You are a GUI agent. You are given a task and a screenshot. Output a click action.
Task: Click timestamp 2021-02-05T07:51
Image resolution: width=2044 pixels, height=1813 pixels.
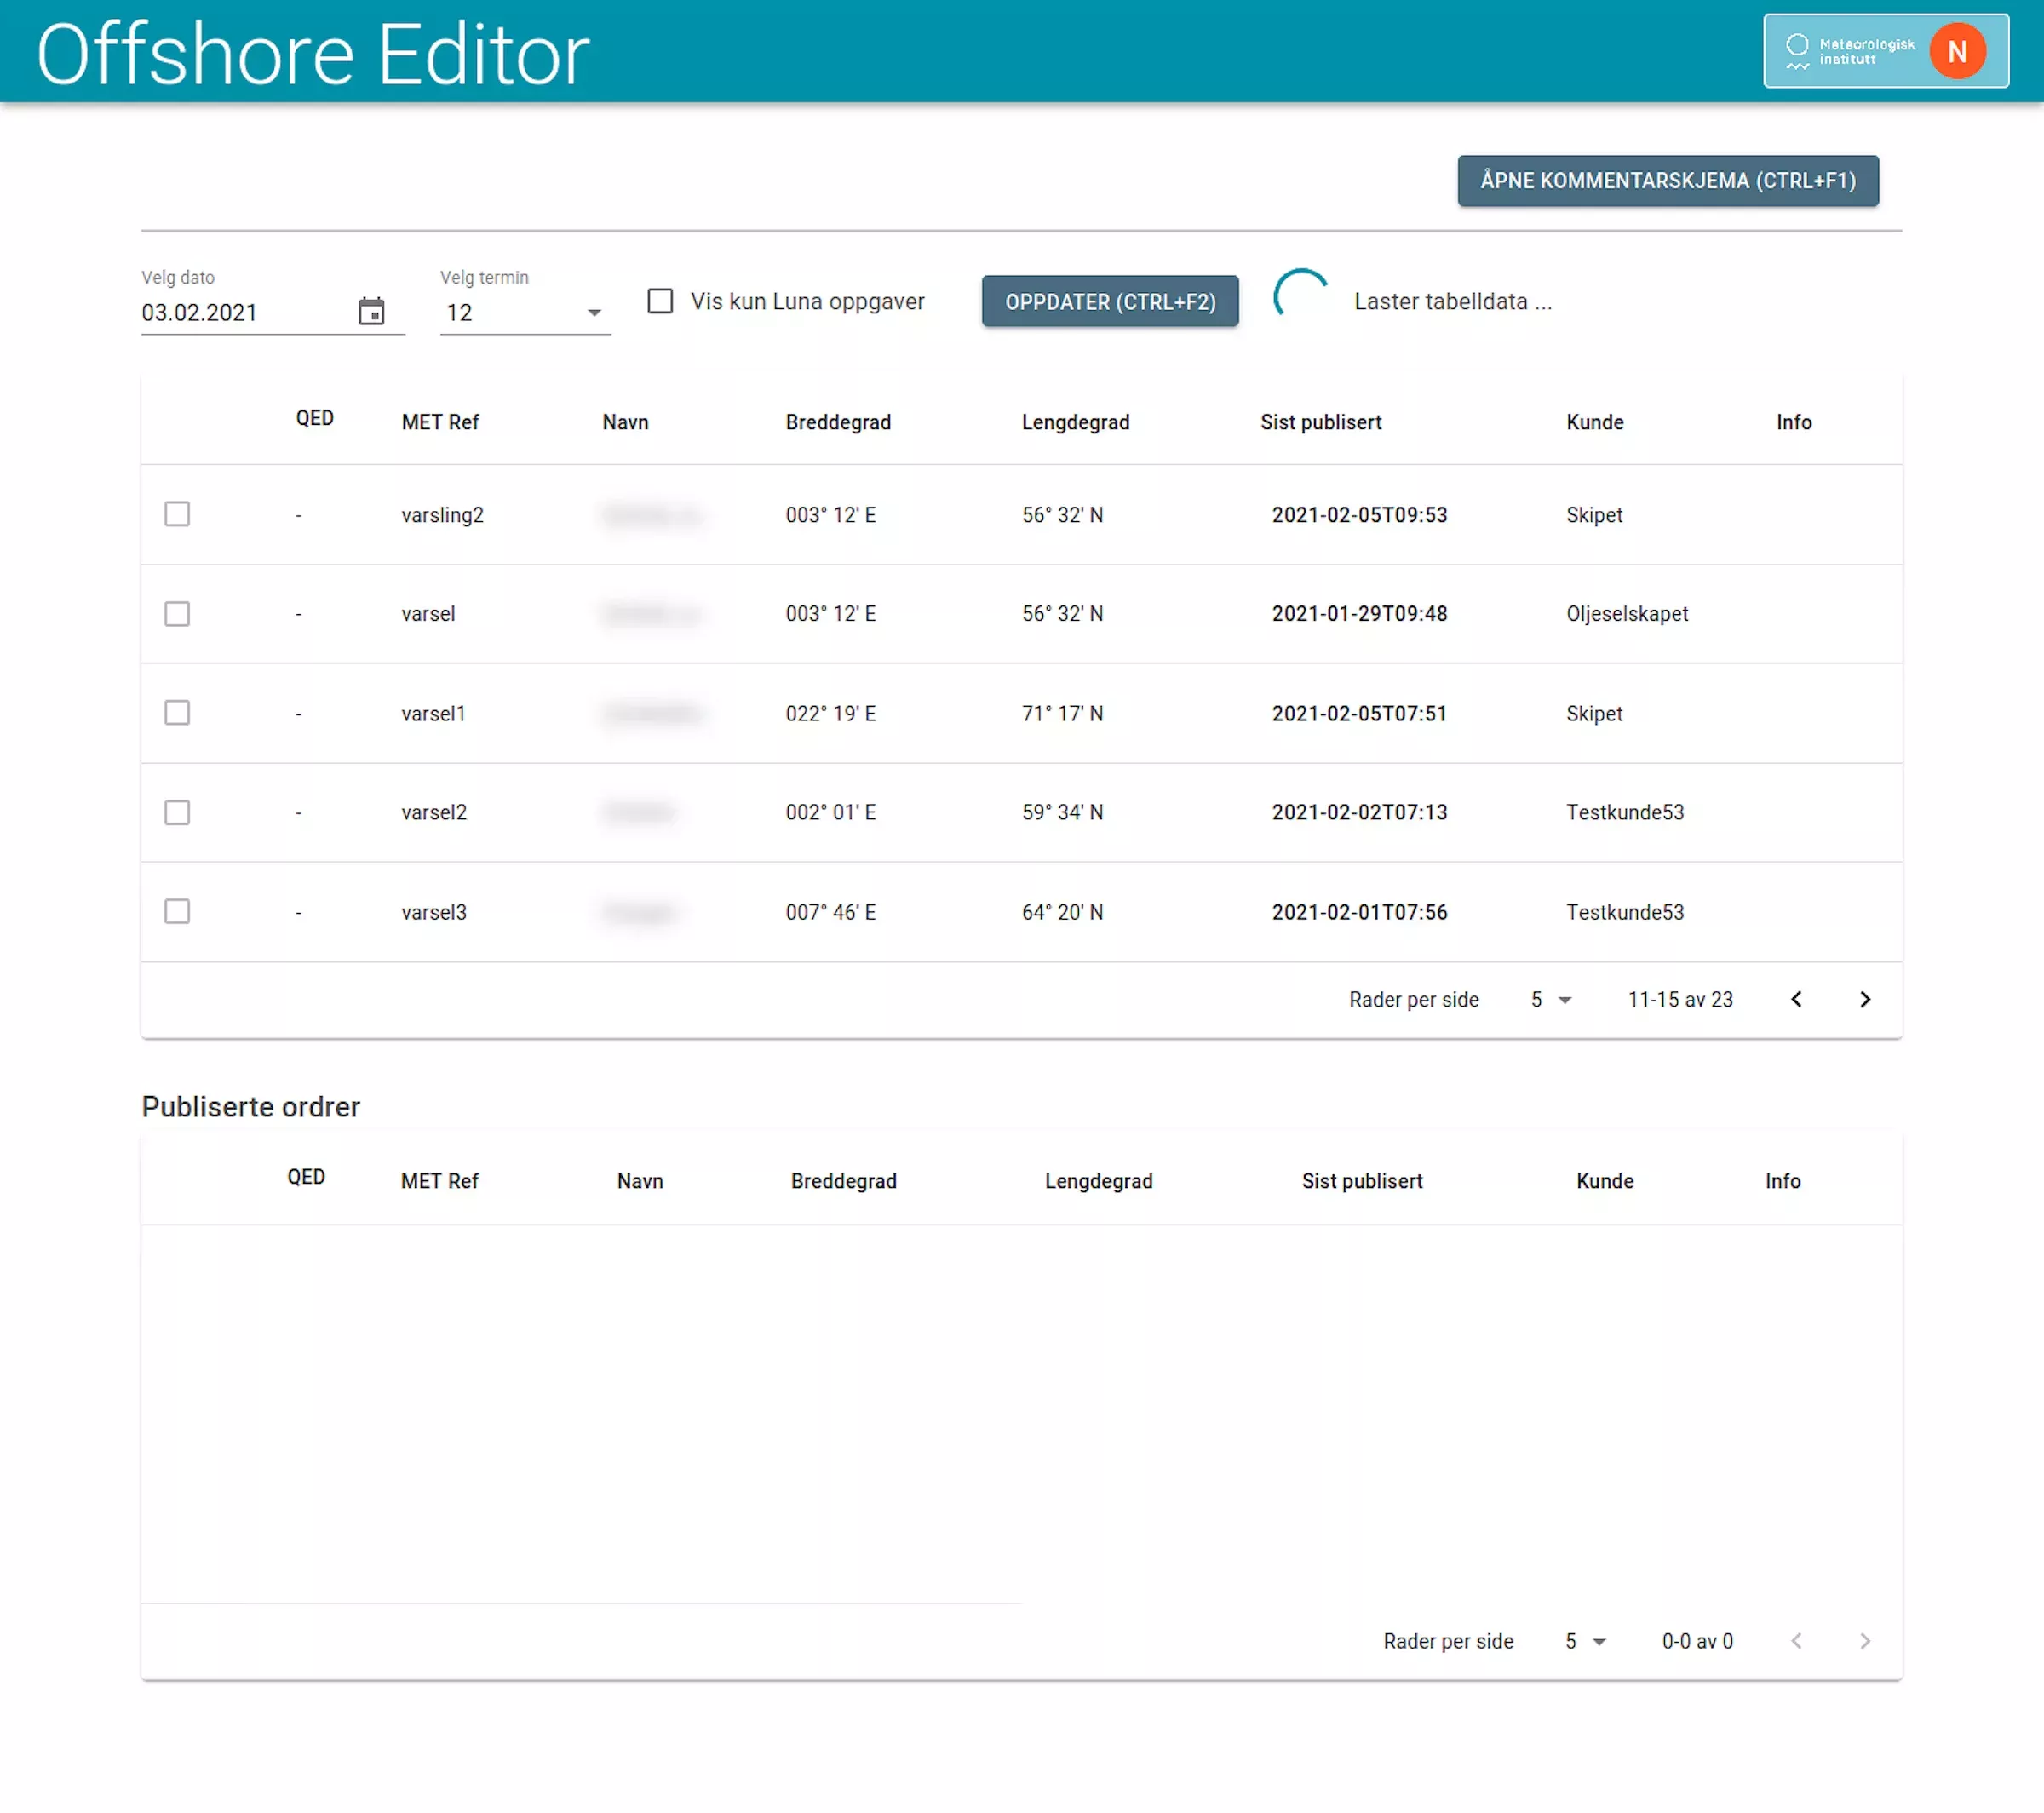coord(1358,714)
